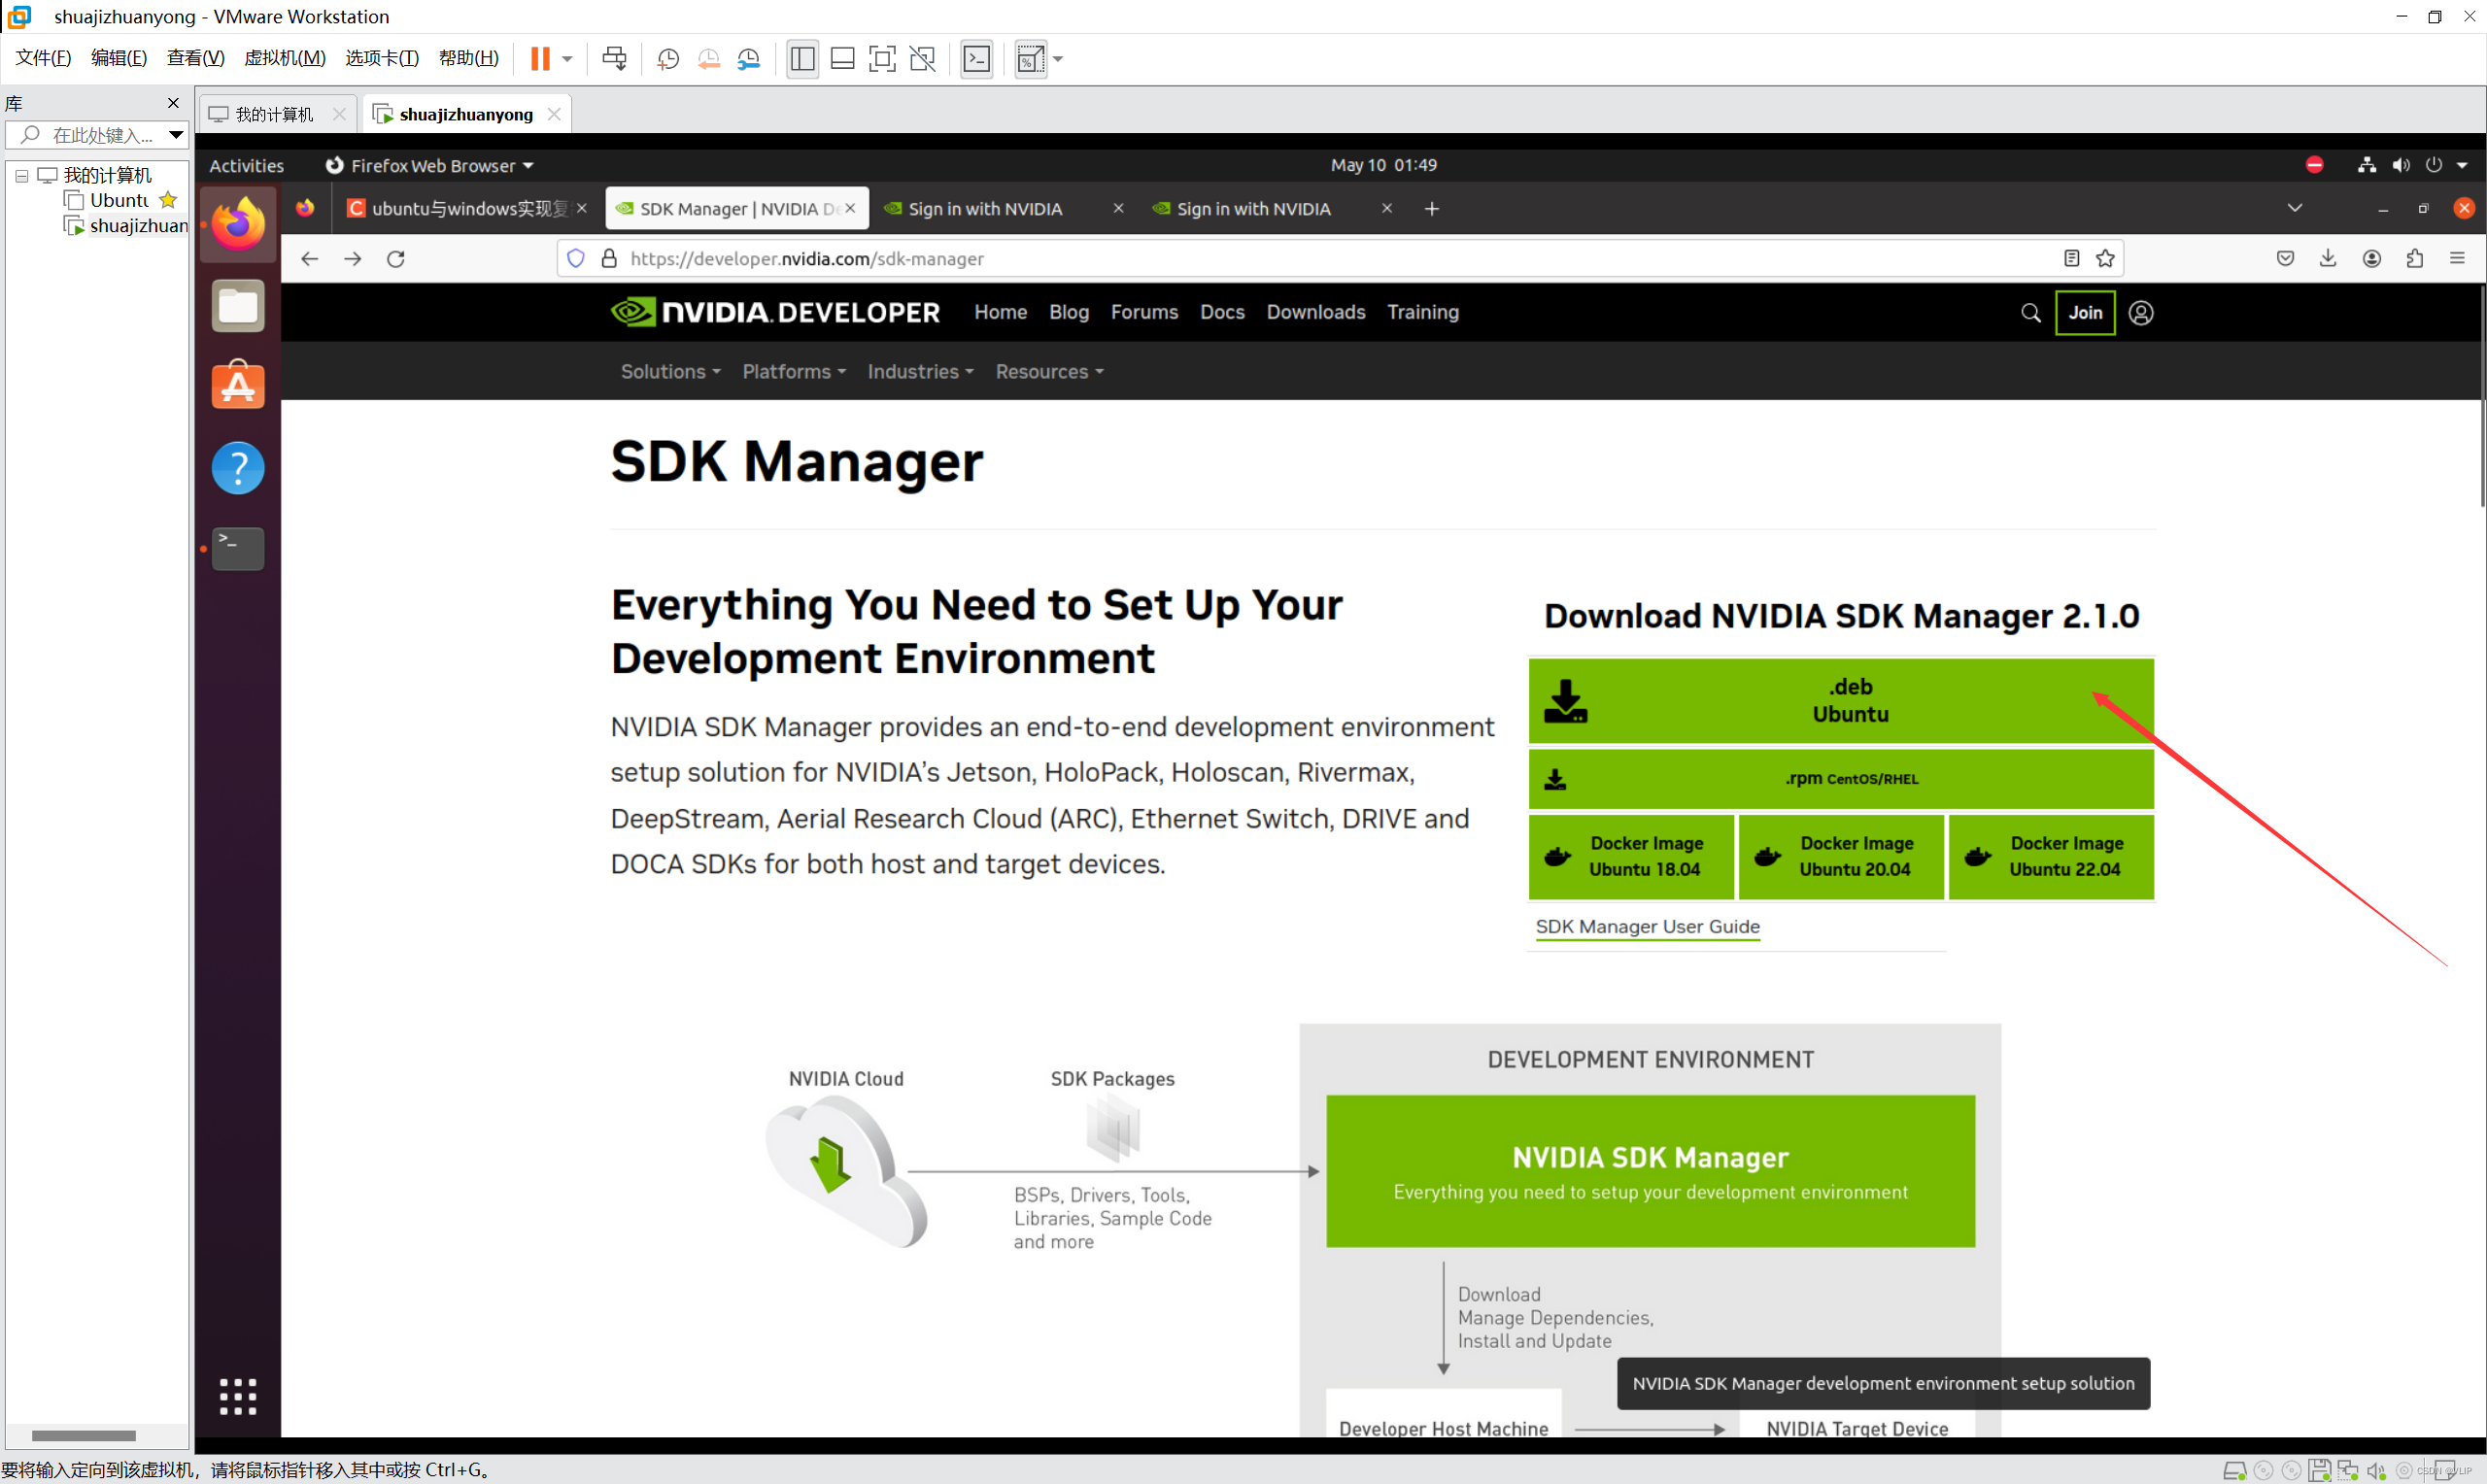Viewport: 2487px width, 1484px height.
Task: Click the Firefox reload page icon
Action: point(396,259)
